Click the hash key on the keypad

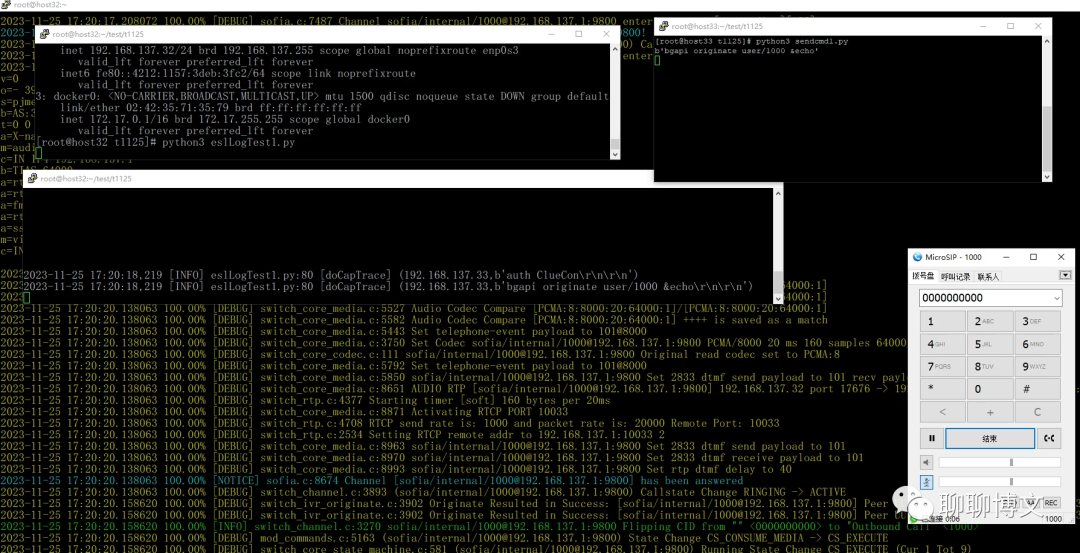pyautogui.click(x=1038, y=389)
